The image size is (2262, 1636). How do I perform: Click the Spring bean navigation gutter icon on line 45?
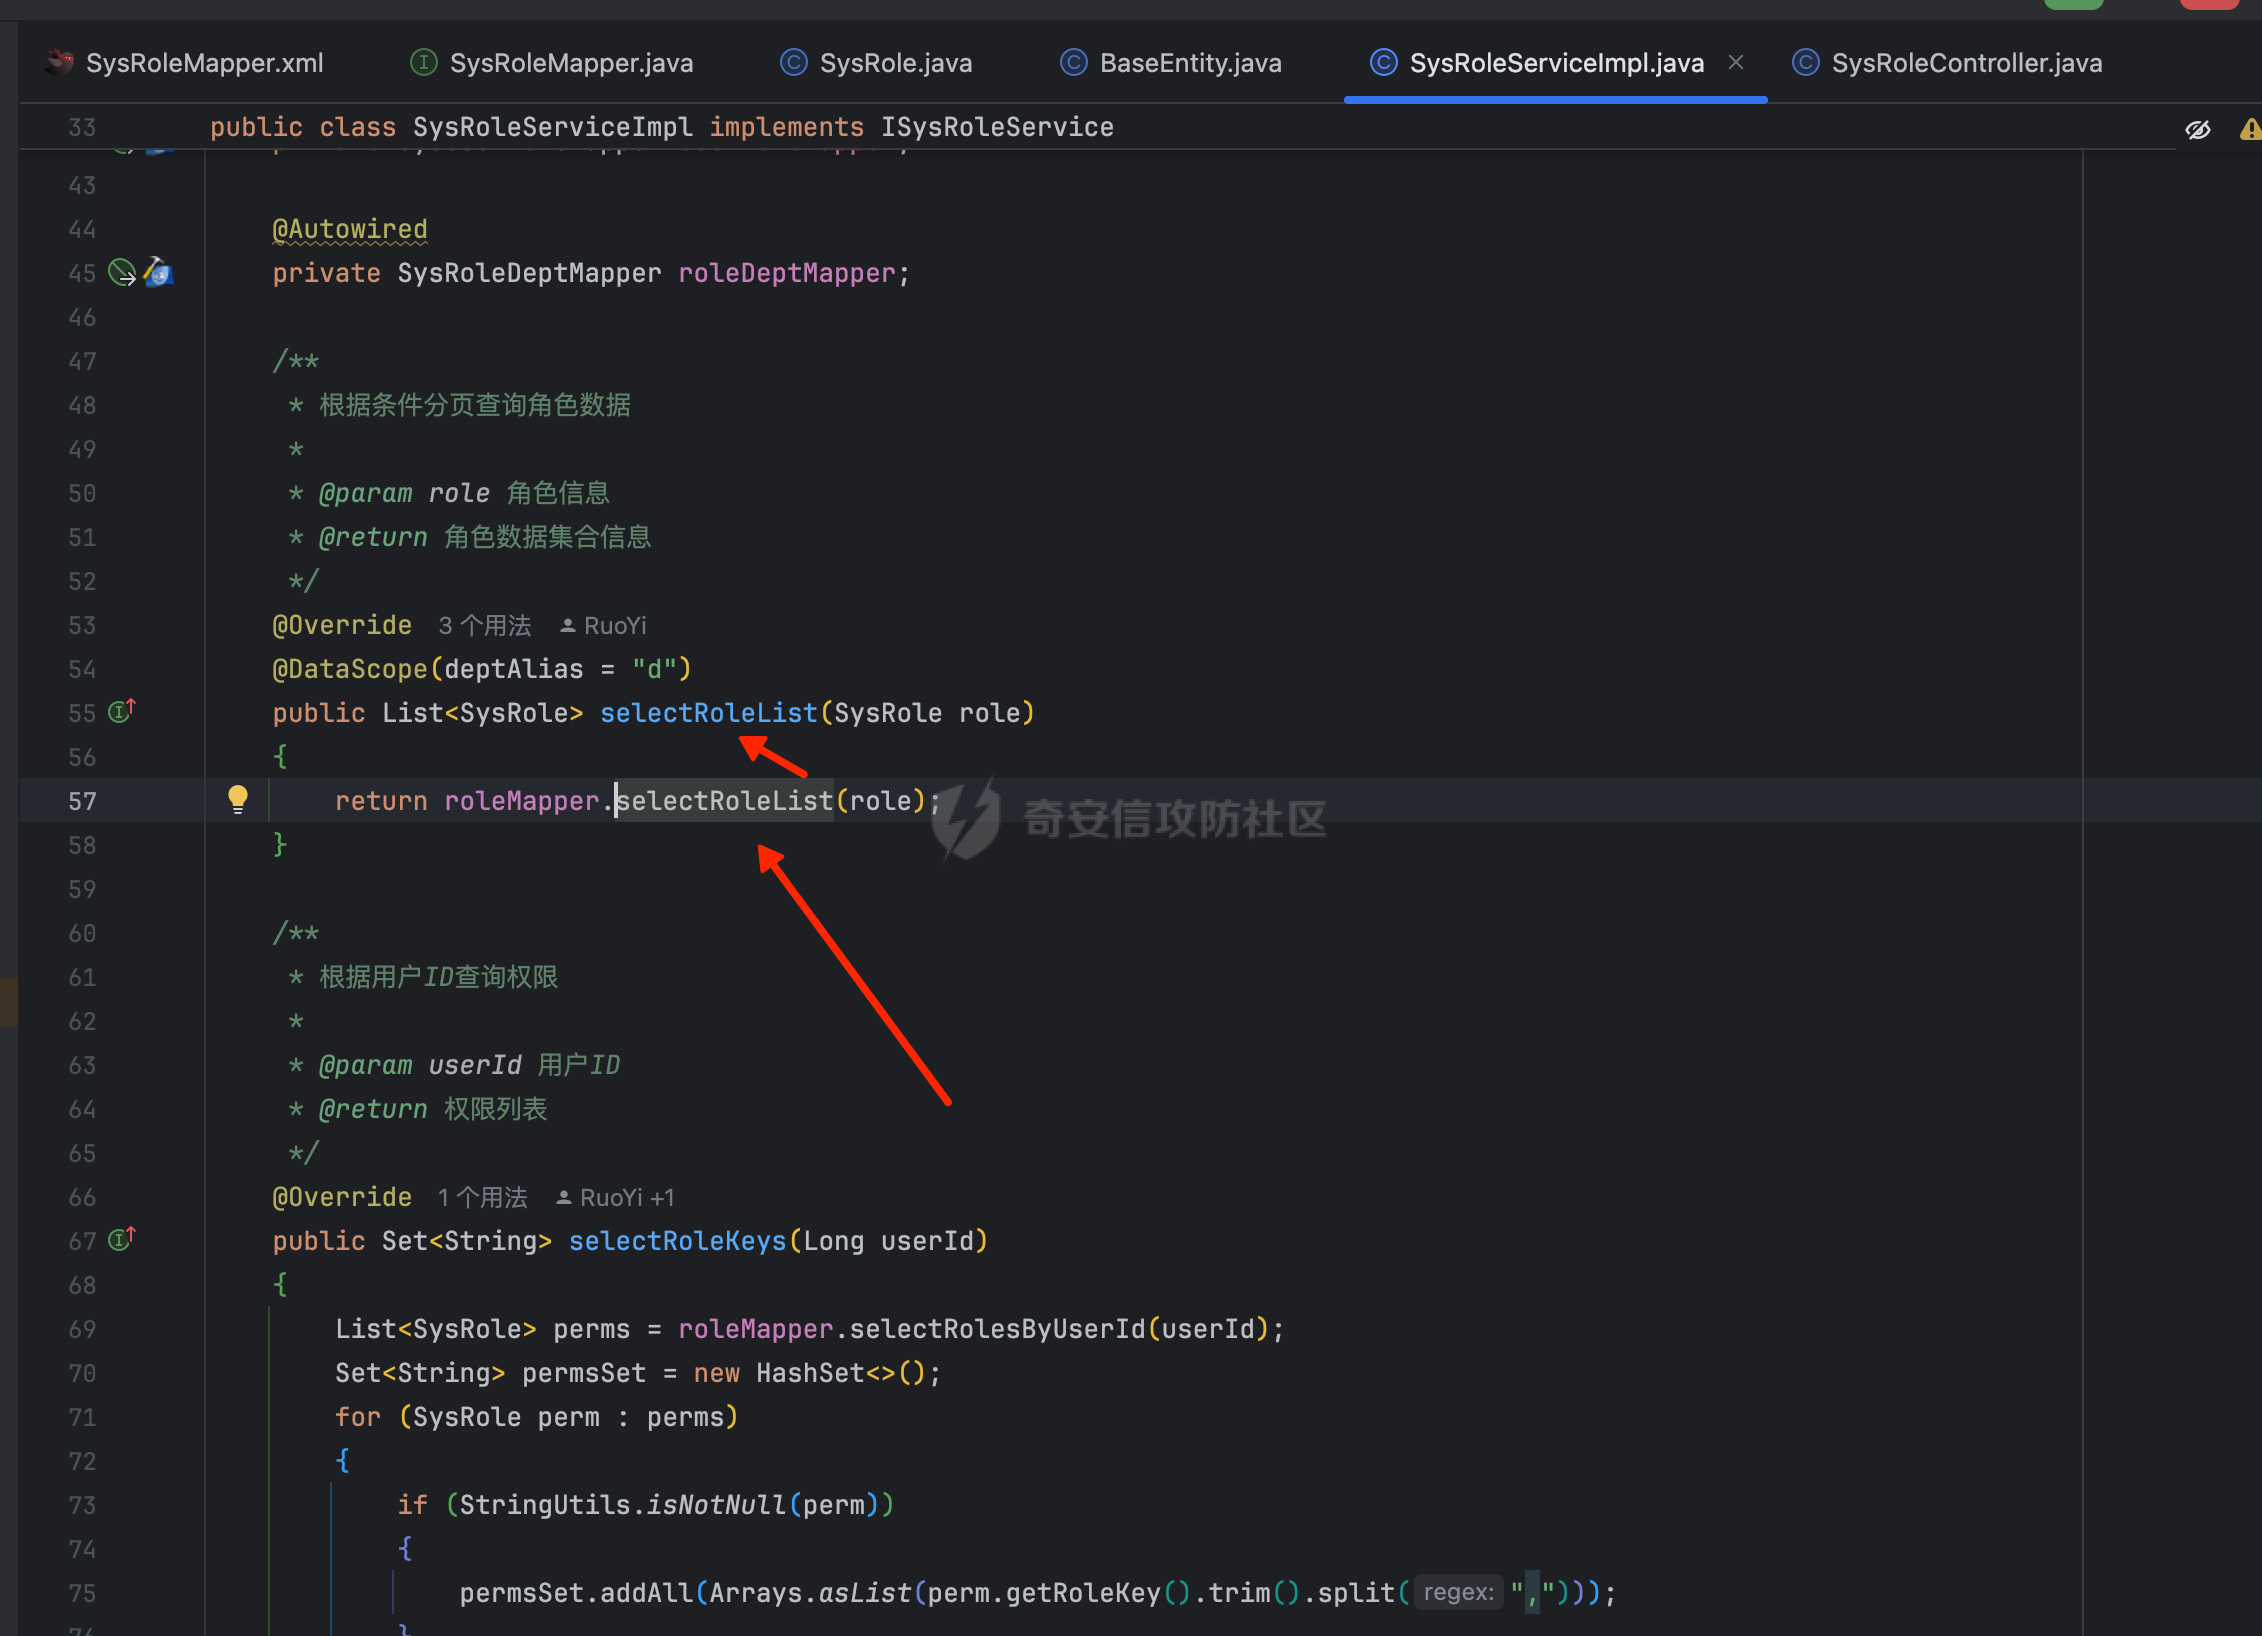click(122, 272)
